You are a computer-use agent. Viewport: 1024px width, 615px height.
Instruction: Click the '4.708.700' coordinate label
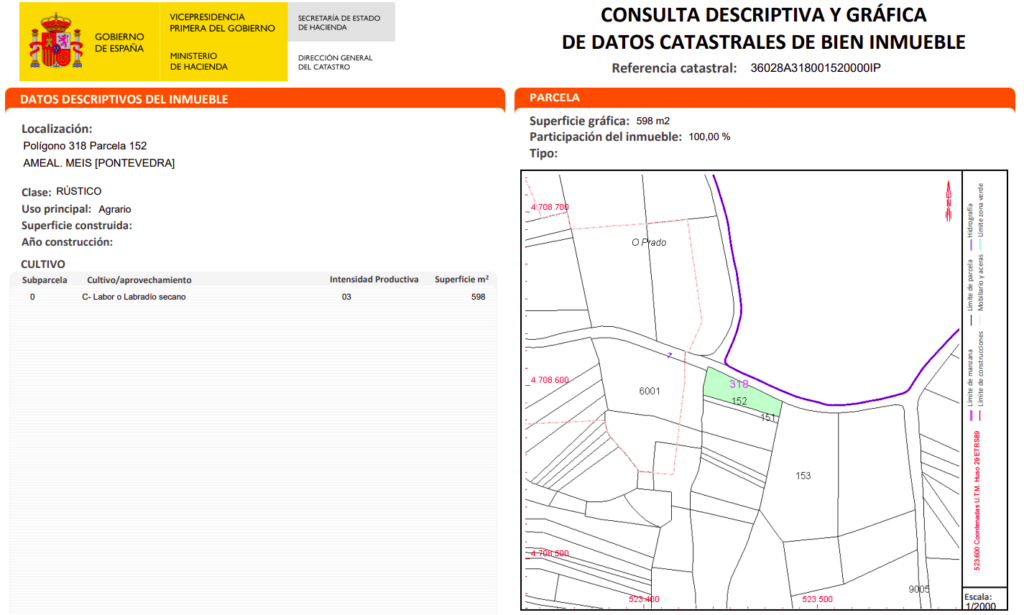(550, 207)
